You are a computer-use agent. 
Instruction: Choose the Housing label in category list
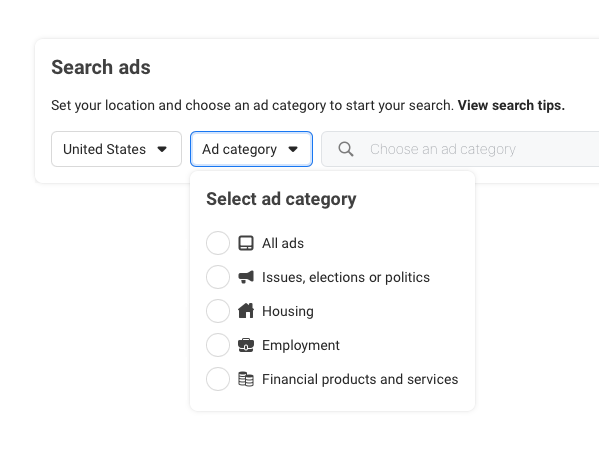coord(288,311)
